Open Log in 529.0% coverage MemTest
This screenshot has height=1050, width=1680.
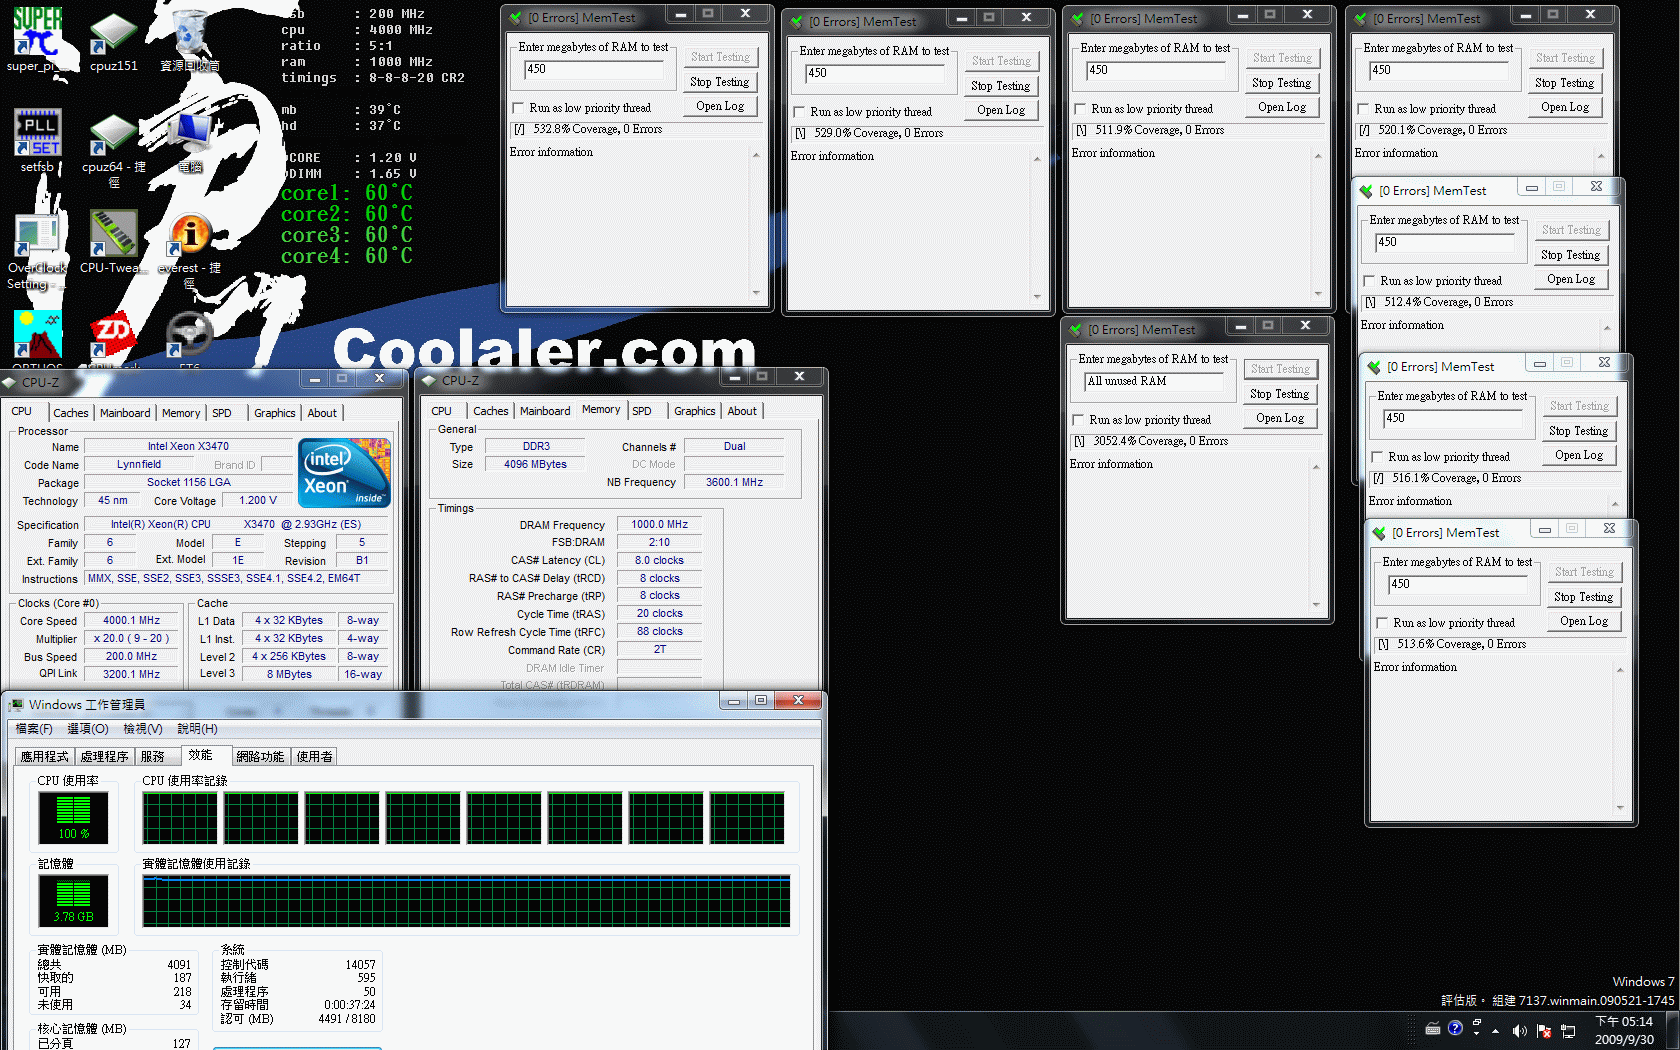click(1001, 110)
